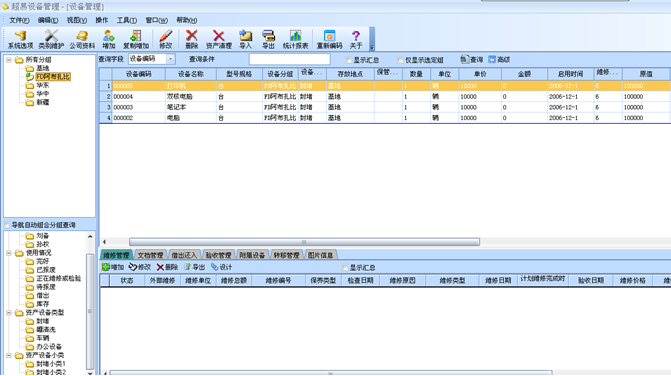This screenshot has width=671, height=376.
Task: Click 设备编码 column header
Action: point(139,74)
